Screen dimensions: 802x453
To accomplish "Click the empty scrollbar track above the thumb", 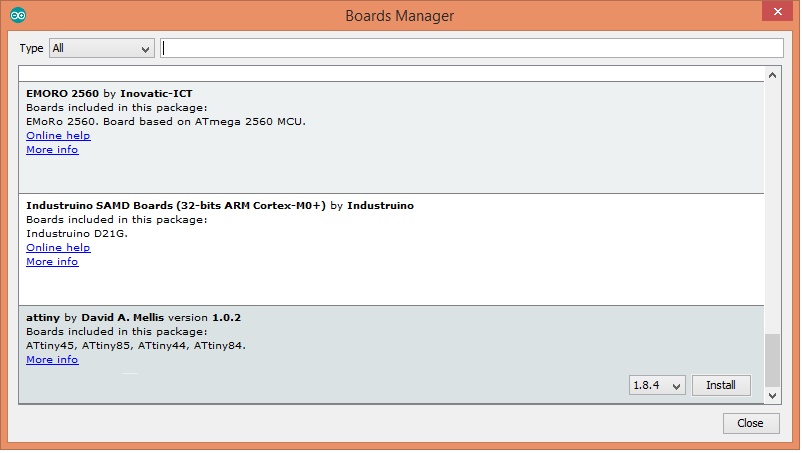I will click(x=772, y=208).
